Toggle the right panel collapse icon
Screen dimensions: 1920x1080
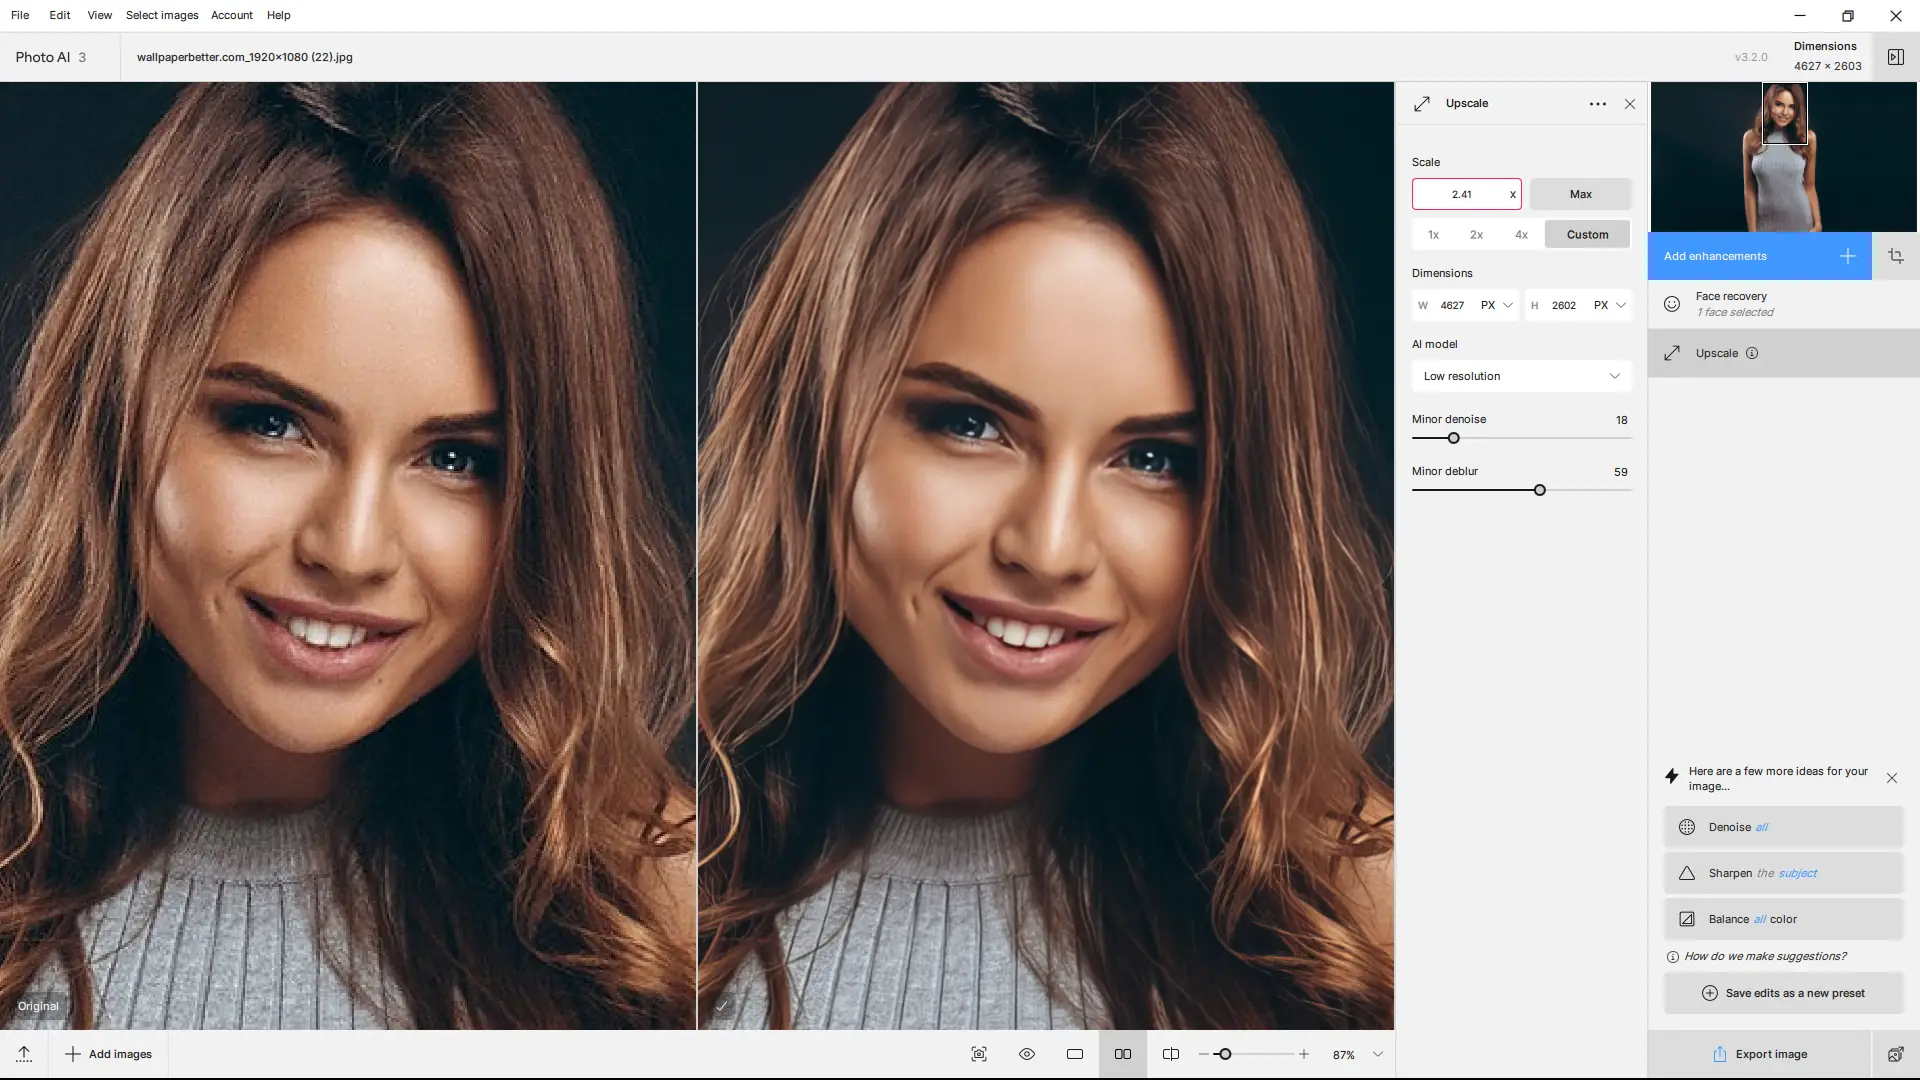tap(1895, 57)
